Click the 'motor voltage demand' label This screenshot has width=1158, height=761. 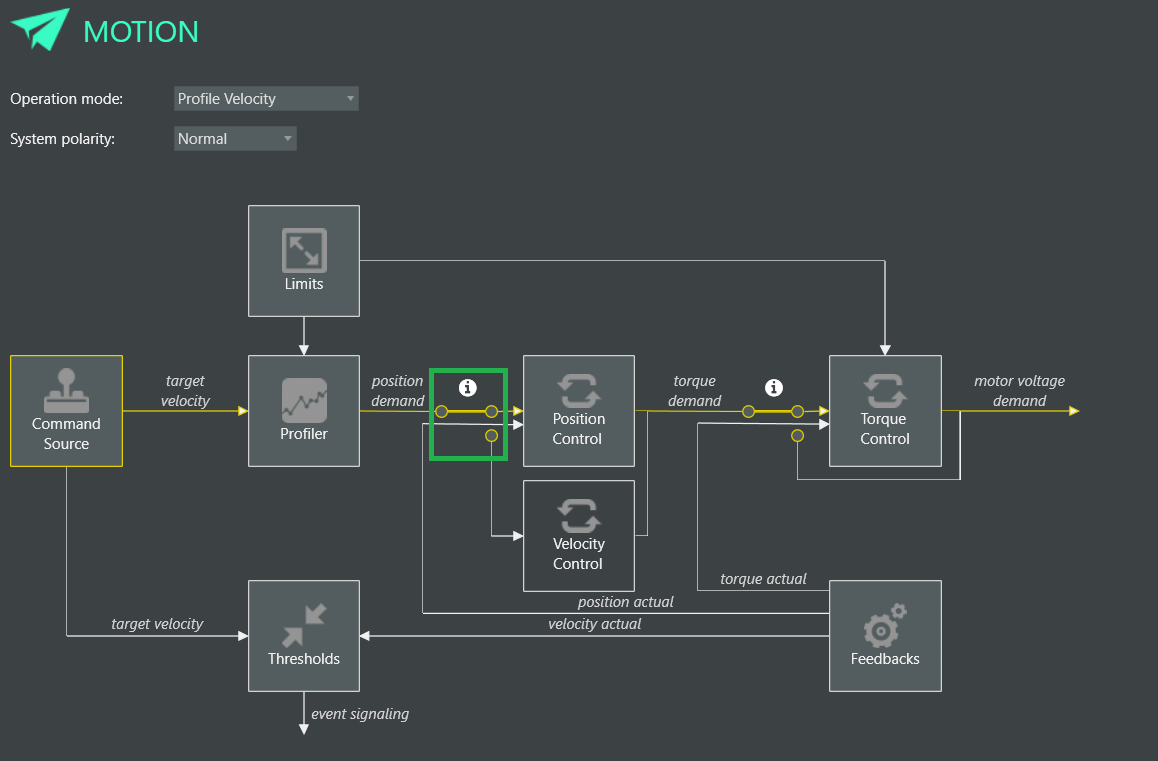click(x=1019, y=391)
